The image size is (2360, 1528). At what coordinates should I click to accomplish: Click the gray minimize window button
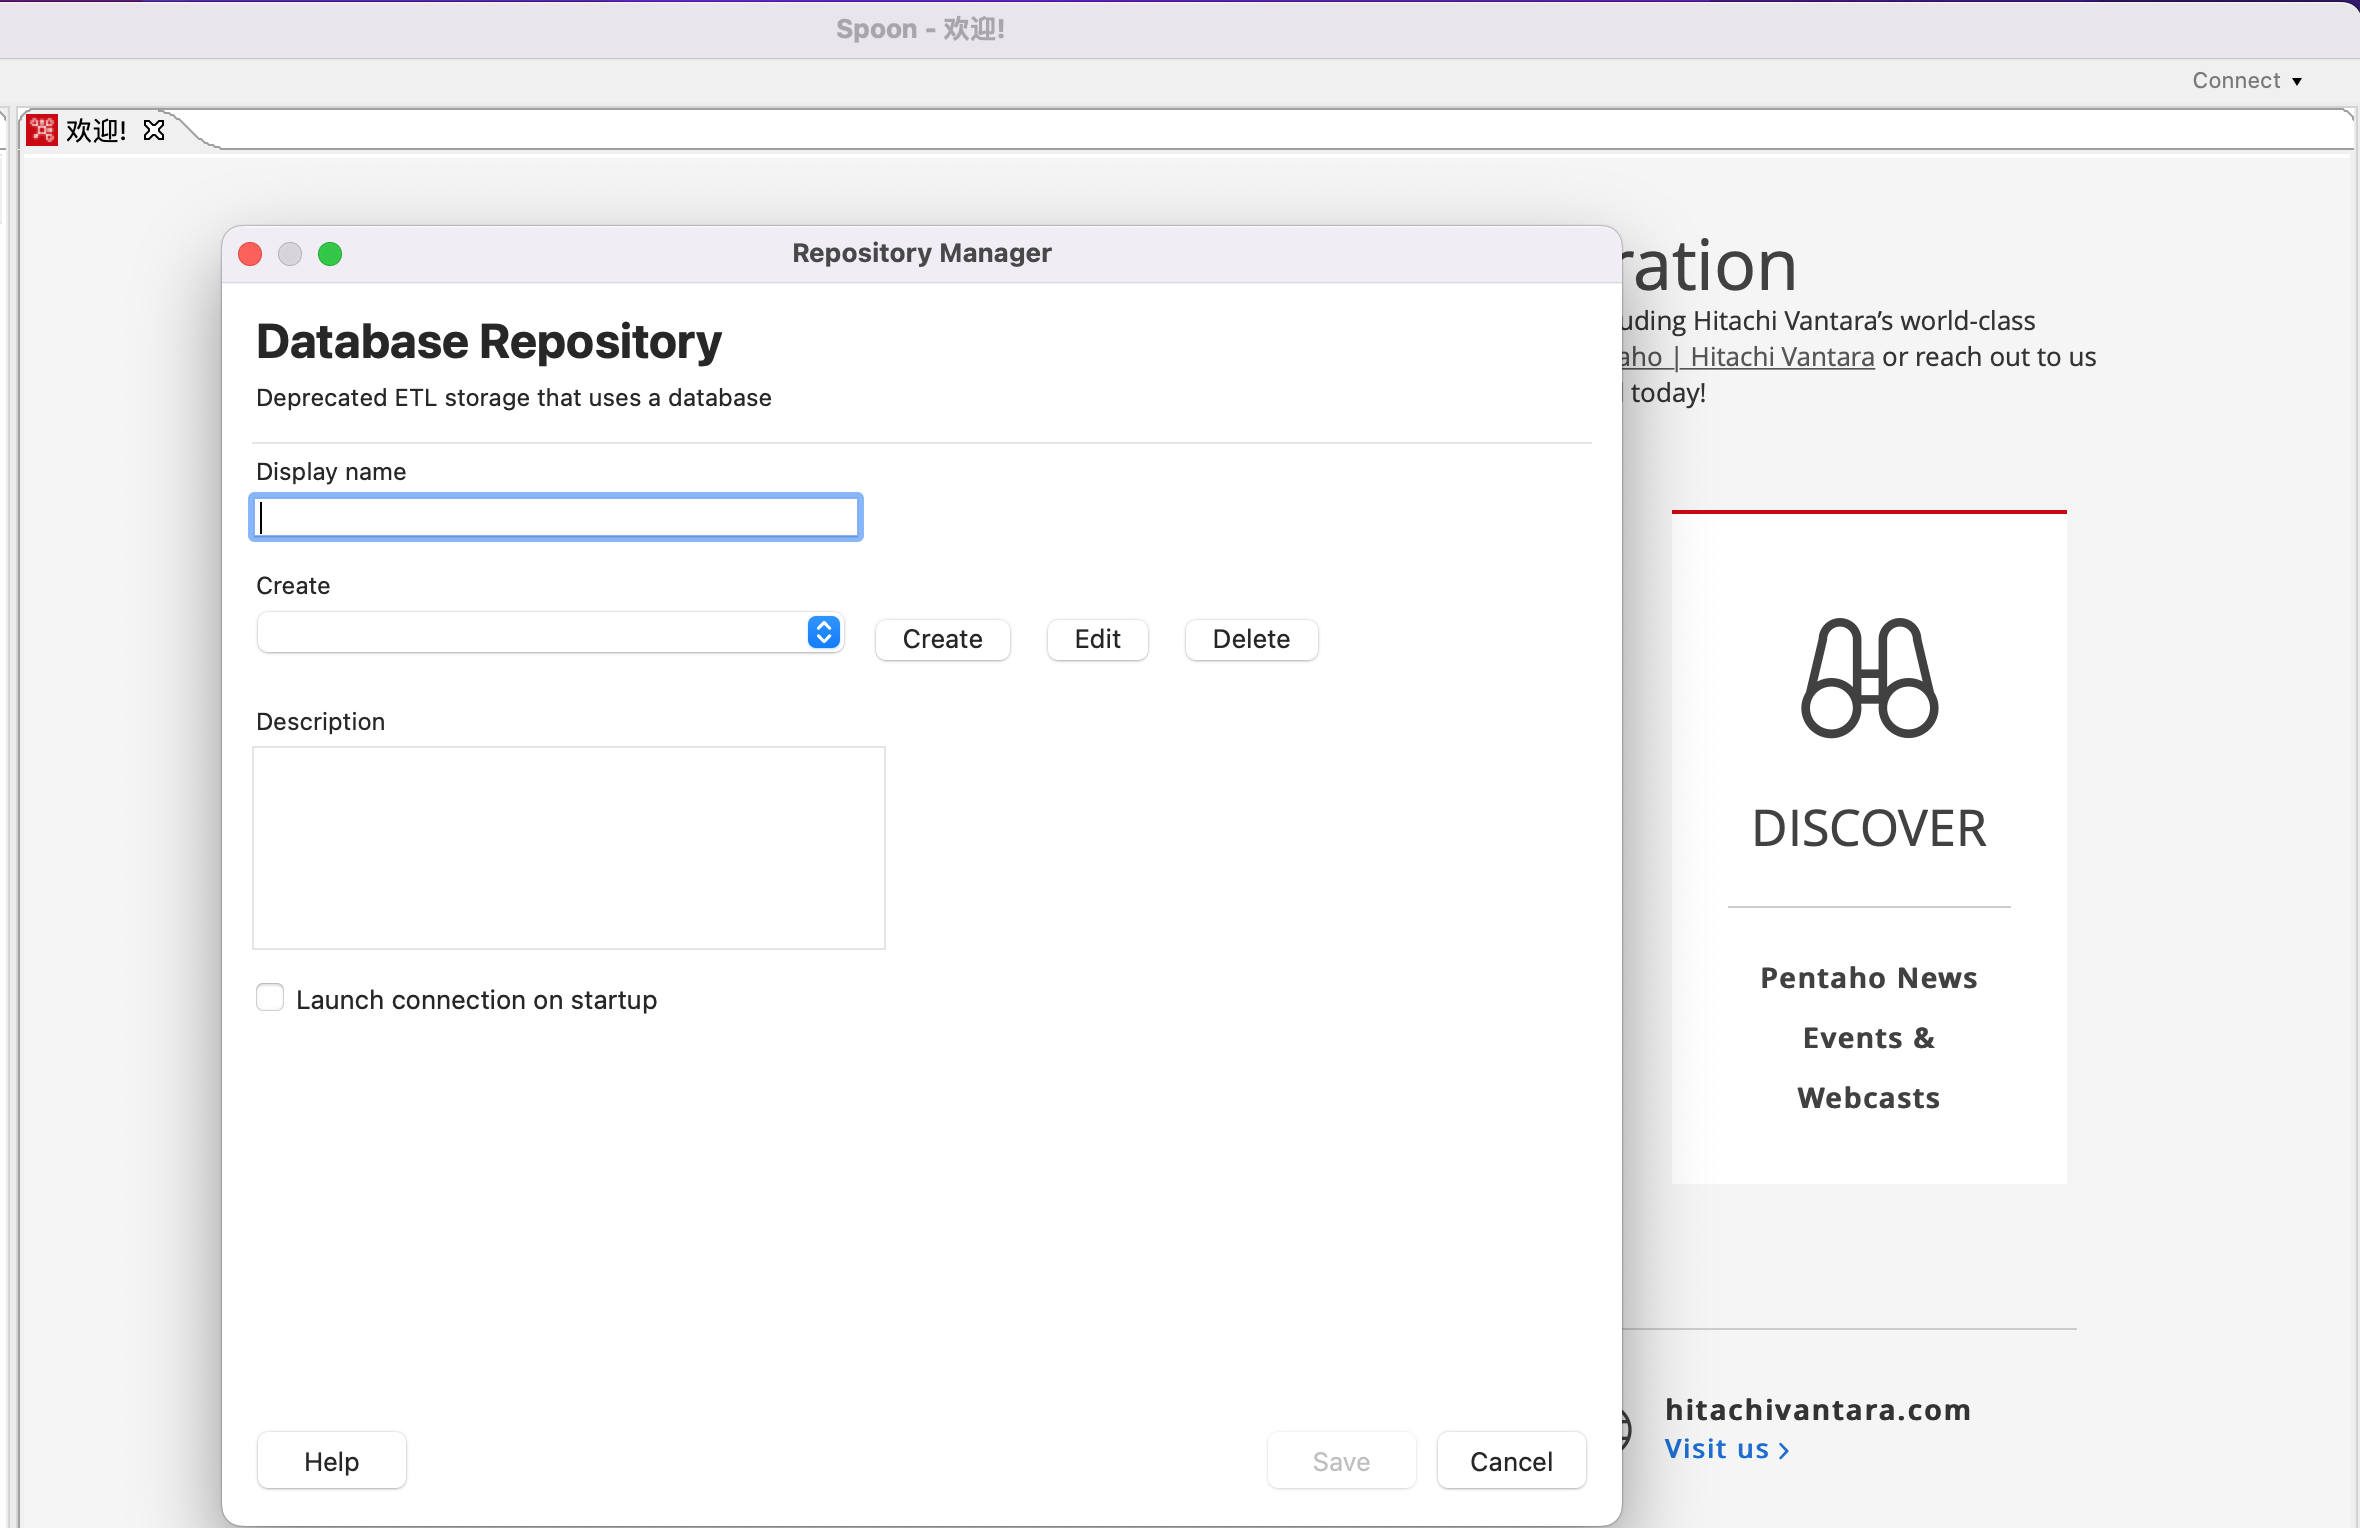pyautogui.click(x=290, y=254)
